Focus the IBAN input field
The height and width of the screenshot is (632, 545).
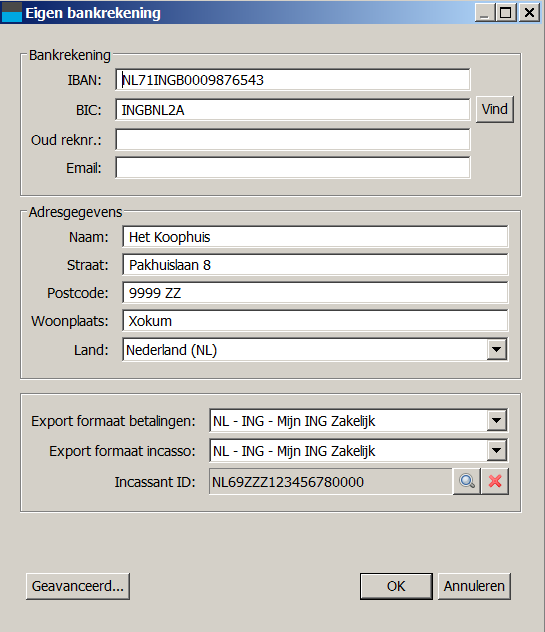click(293, 80)
